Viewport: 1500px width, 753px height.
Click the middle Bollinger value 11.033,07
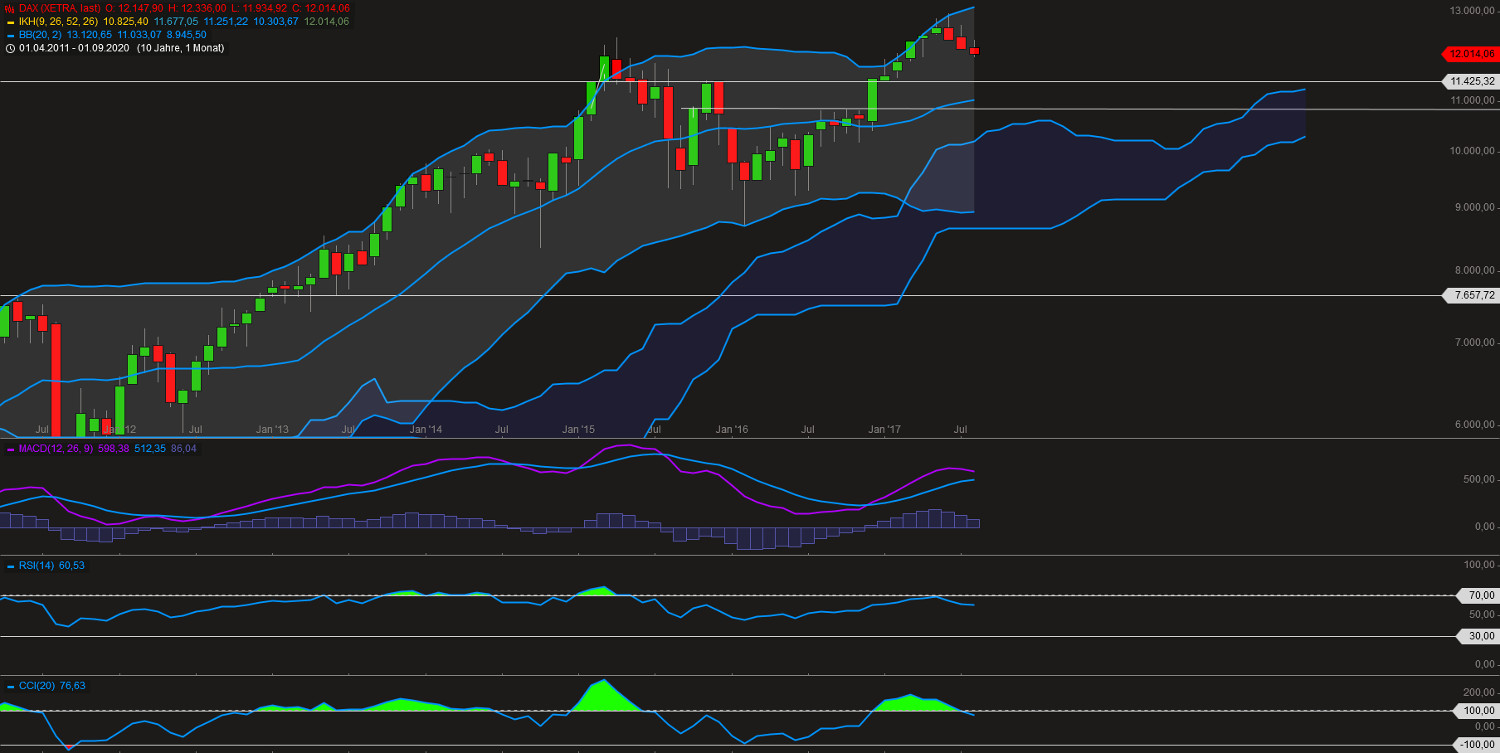139,34
